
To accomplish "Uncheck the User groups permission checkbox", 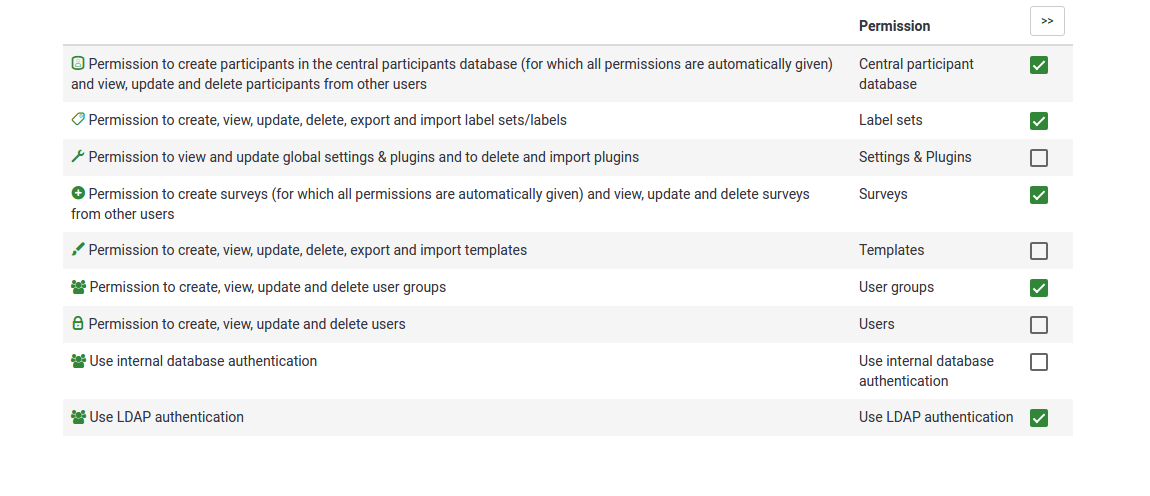I will (1039, 288).
